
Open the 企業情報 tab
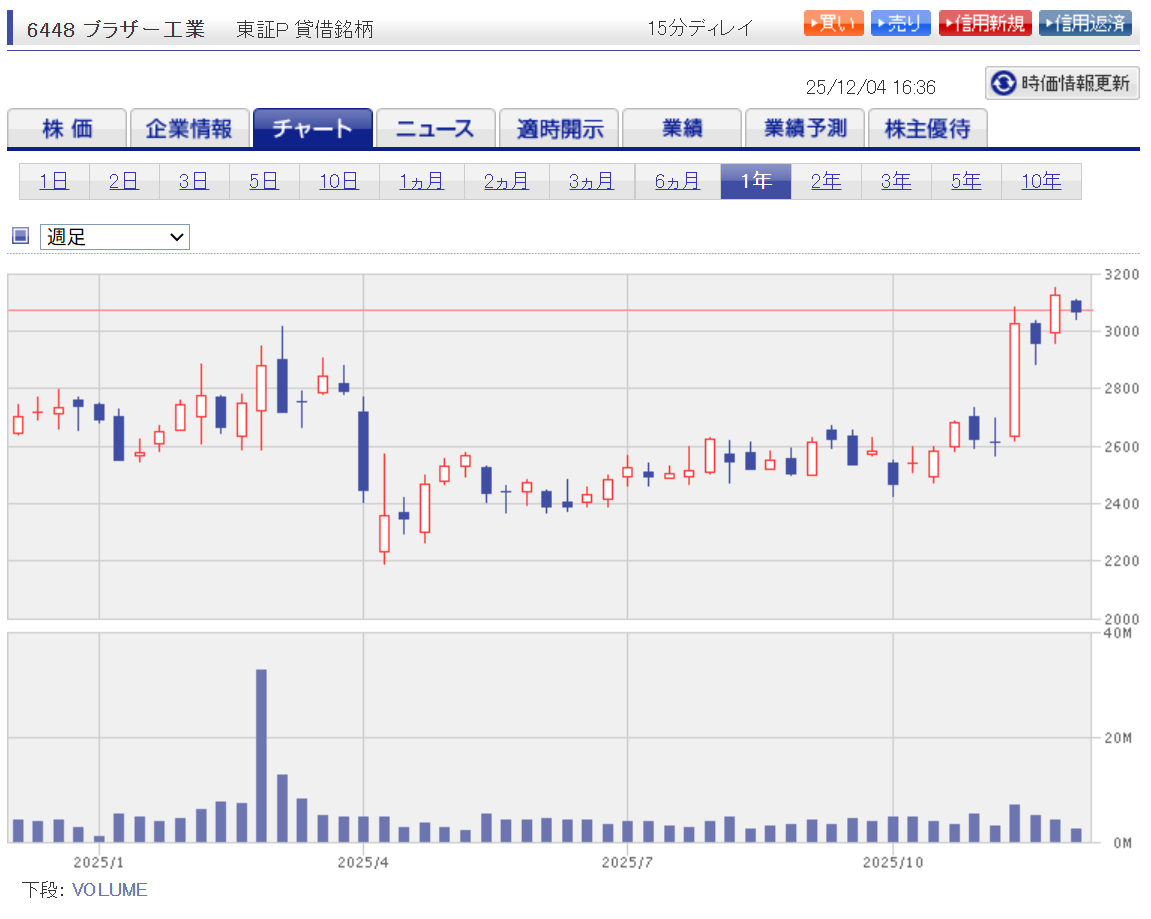189,129
